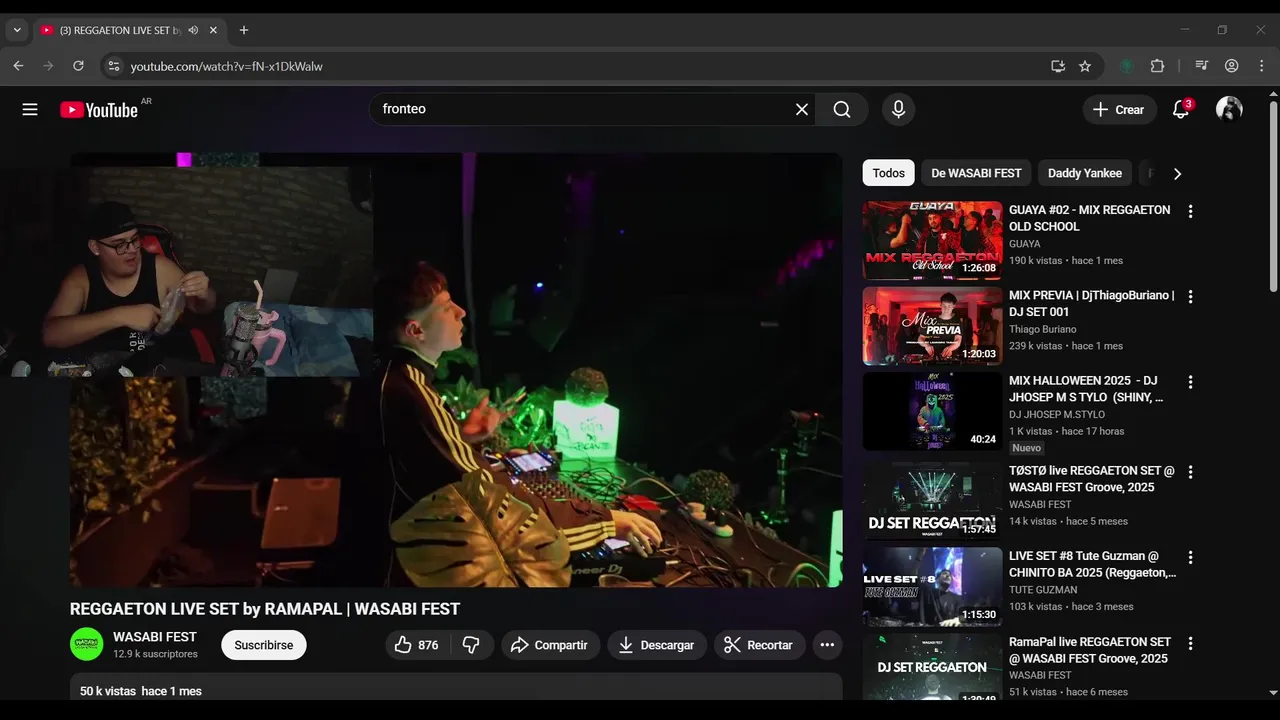The height and width of the screenshot is (720, 1280).
Task: Start voice search with microphone
Action: [898, 110]
